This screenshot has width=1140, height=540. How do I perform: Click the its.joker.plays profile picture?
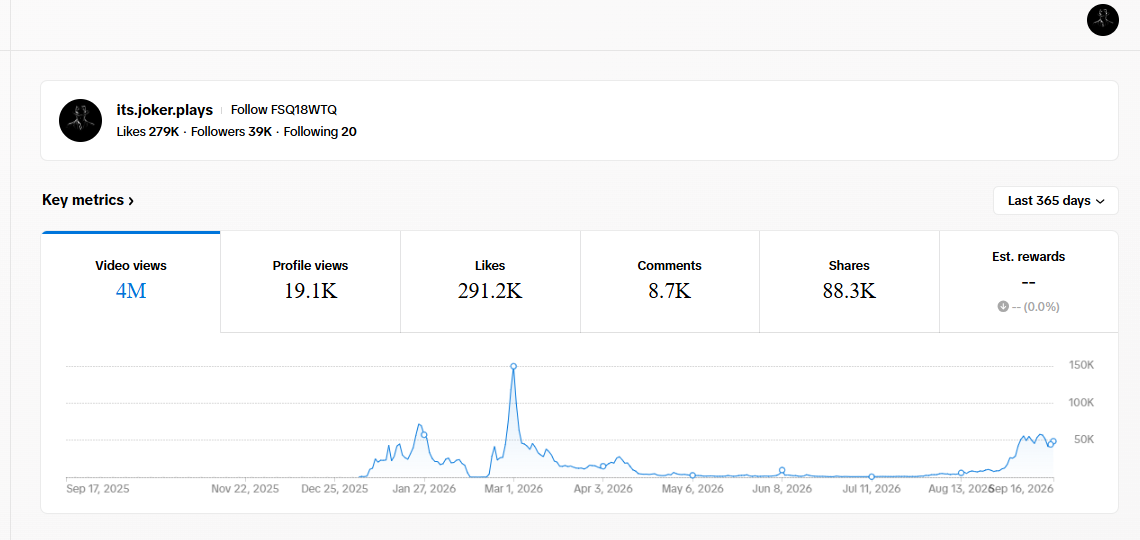tap(80, 121)
